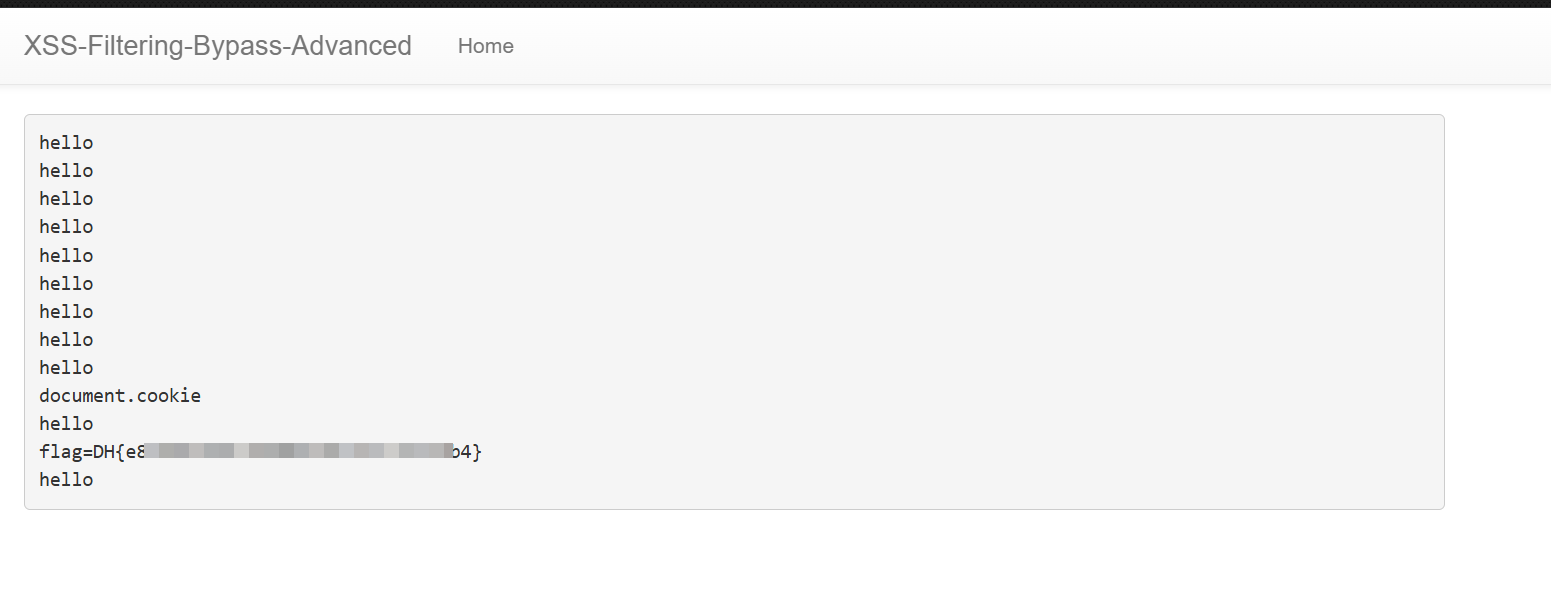Click the document.cookie text line
The image size is (1551, 594).
[120, 396]
